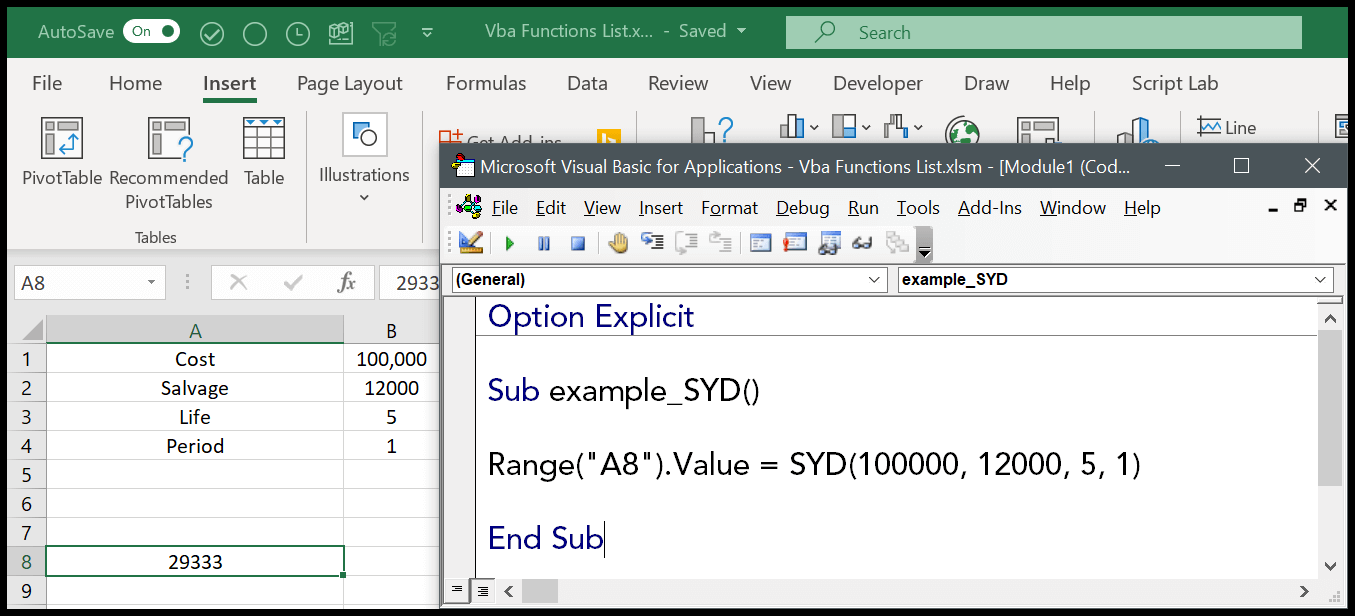Run the example_SYD macro with the green Run button
Viewport: 1355px width, 616px height.
(510, 242)
